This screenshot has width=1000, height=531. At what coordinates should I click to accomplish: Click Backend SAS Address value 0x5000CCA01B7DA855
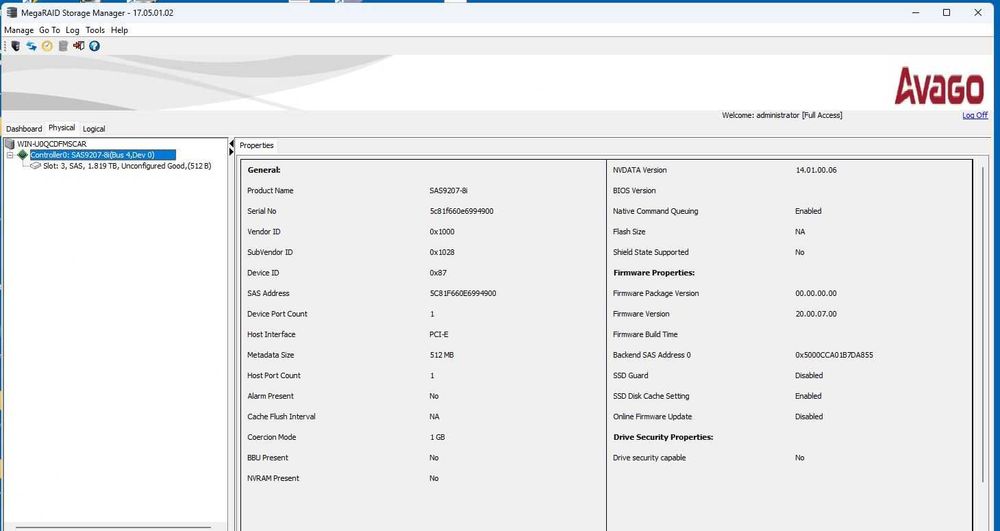pyautogui.click(x=834, y=355)
